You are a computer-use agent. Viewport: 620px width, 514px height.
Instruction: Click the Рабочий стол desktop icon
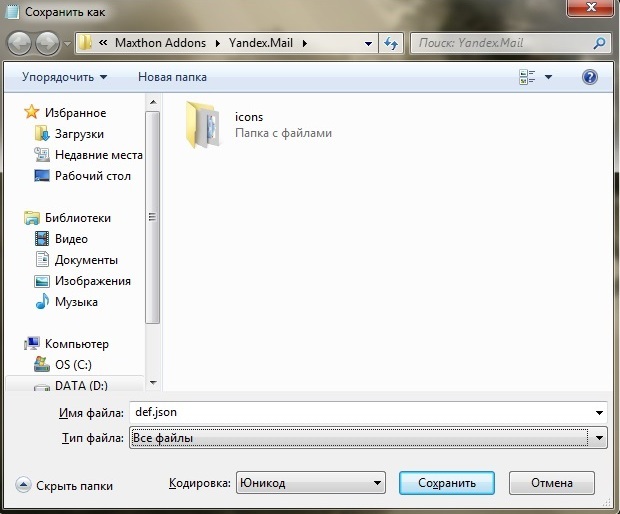(x=42, y=176)
